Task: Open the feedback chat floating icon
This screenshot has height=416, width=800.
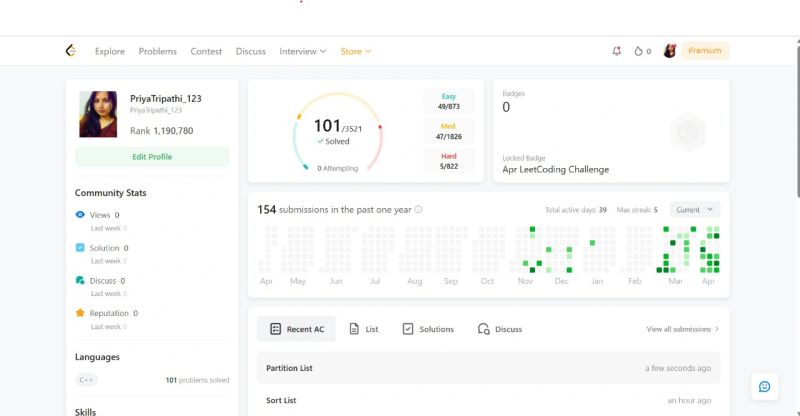Action: tap(764, 386)
